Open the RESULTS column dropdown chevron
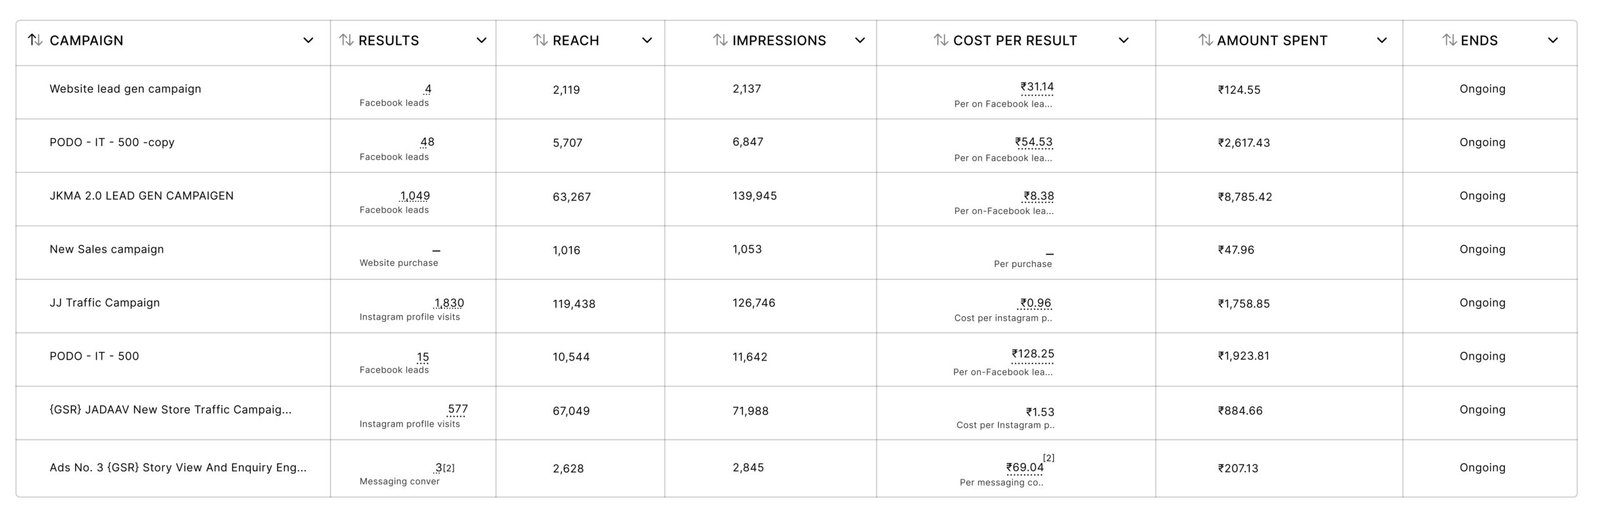This screenshot has height=513, width=1600. pos(481,41)
